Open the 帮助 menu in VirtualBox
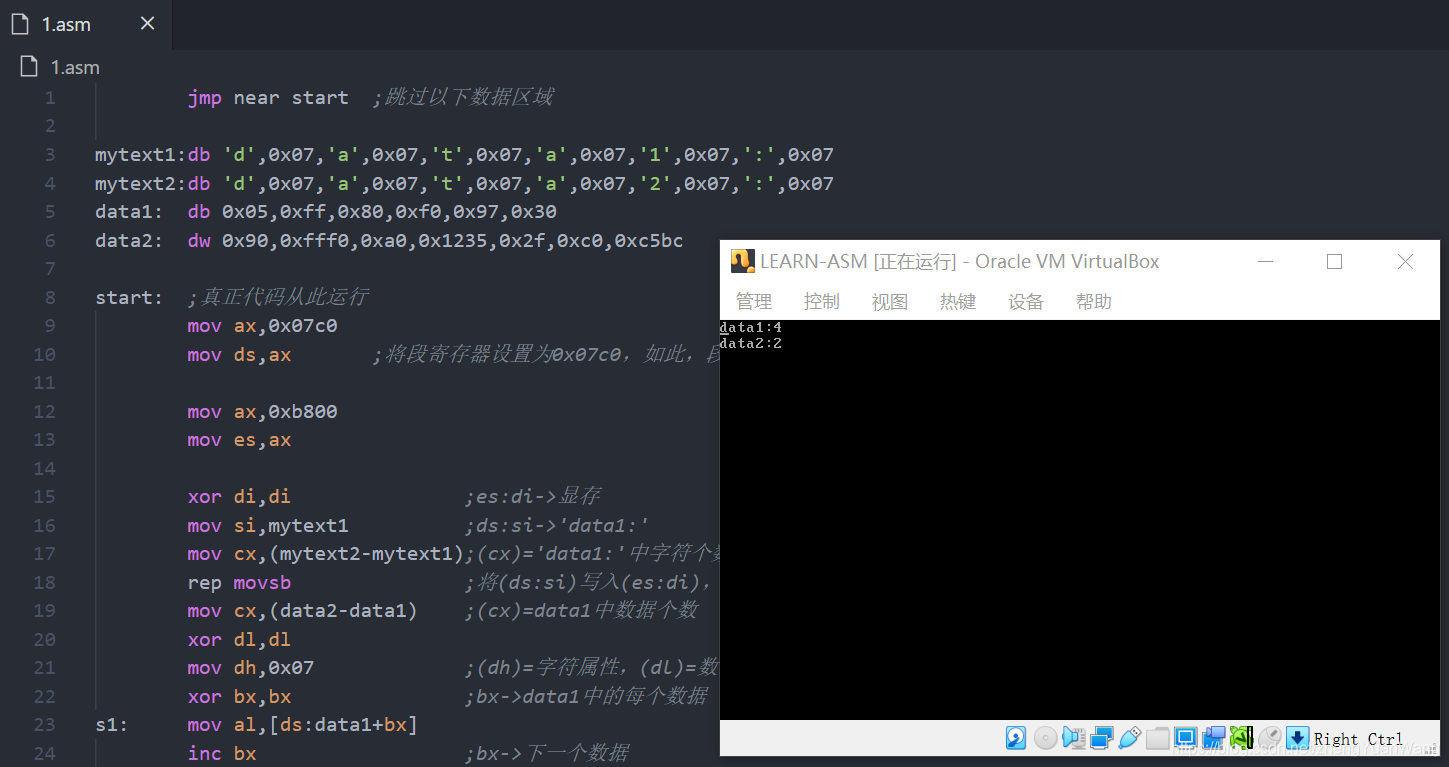The height and width of the screenshot is (767, 1449). [1094, 302]
